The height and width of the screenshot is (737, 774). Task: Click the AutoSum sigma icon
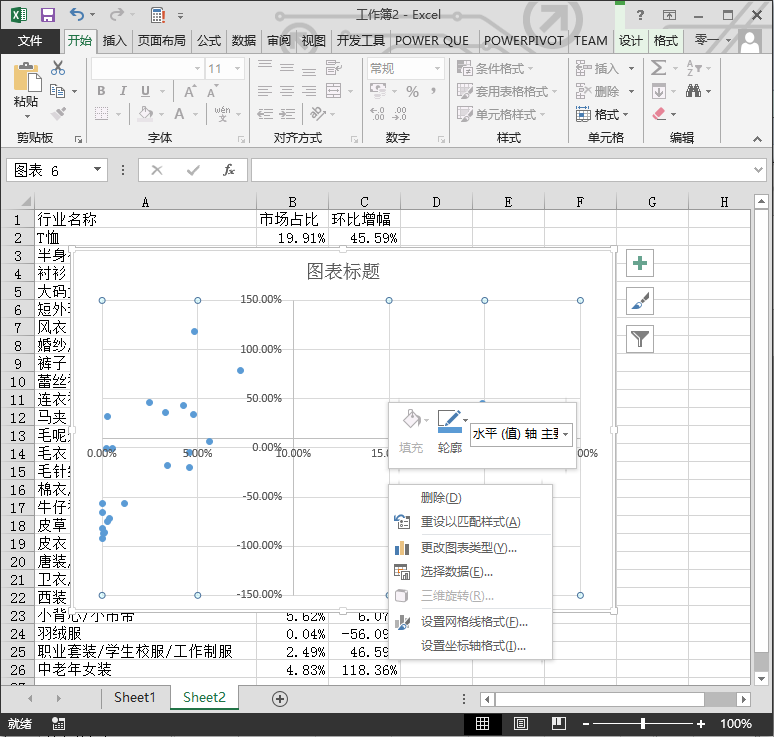(x=658, y=68)
